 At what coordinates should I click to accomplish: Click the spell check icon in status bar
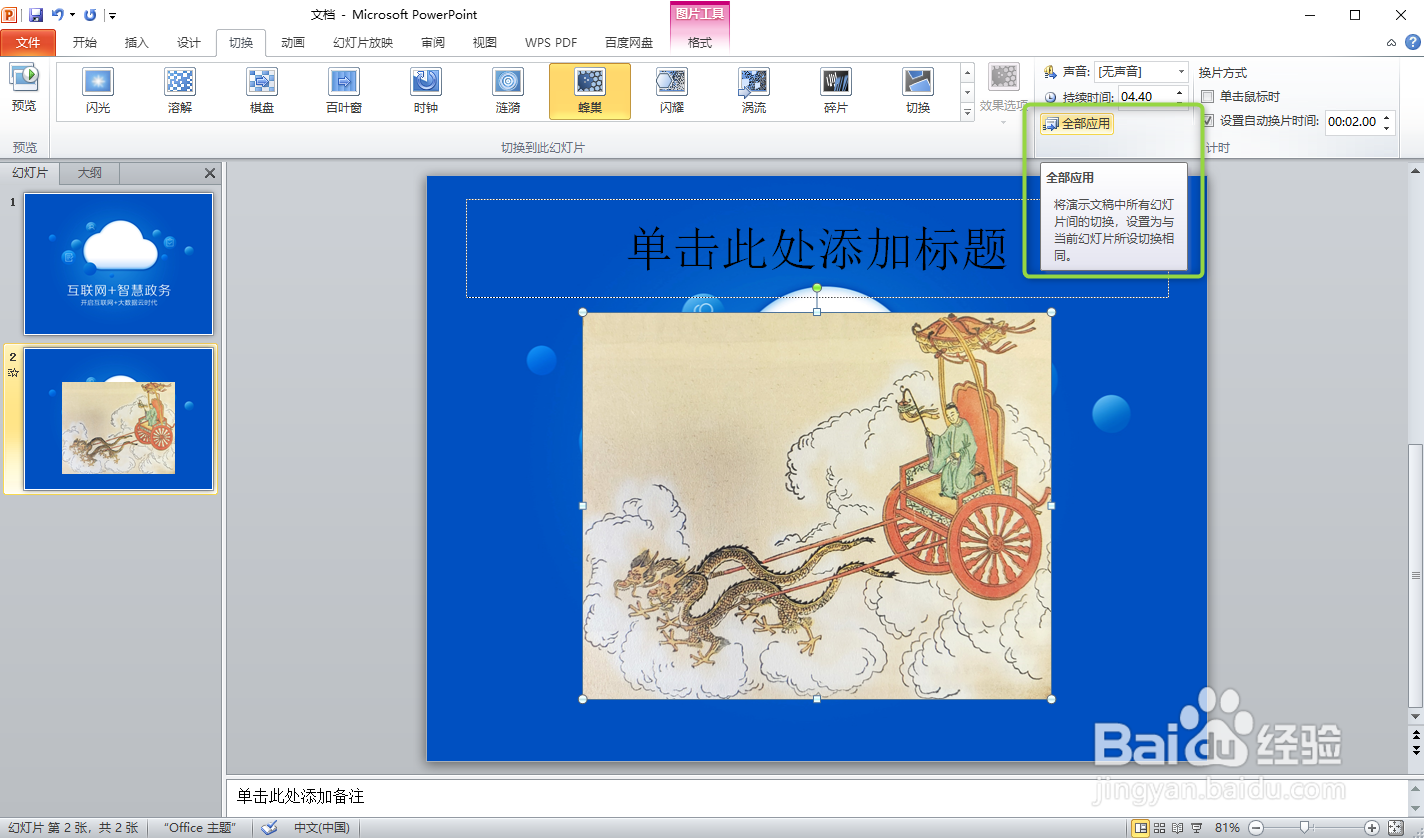click(x=269, y=828)
